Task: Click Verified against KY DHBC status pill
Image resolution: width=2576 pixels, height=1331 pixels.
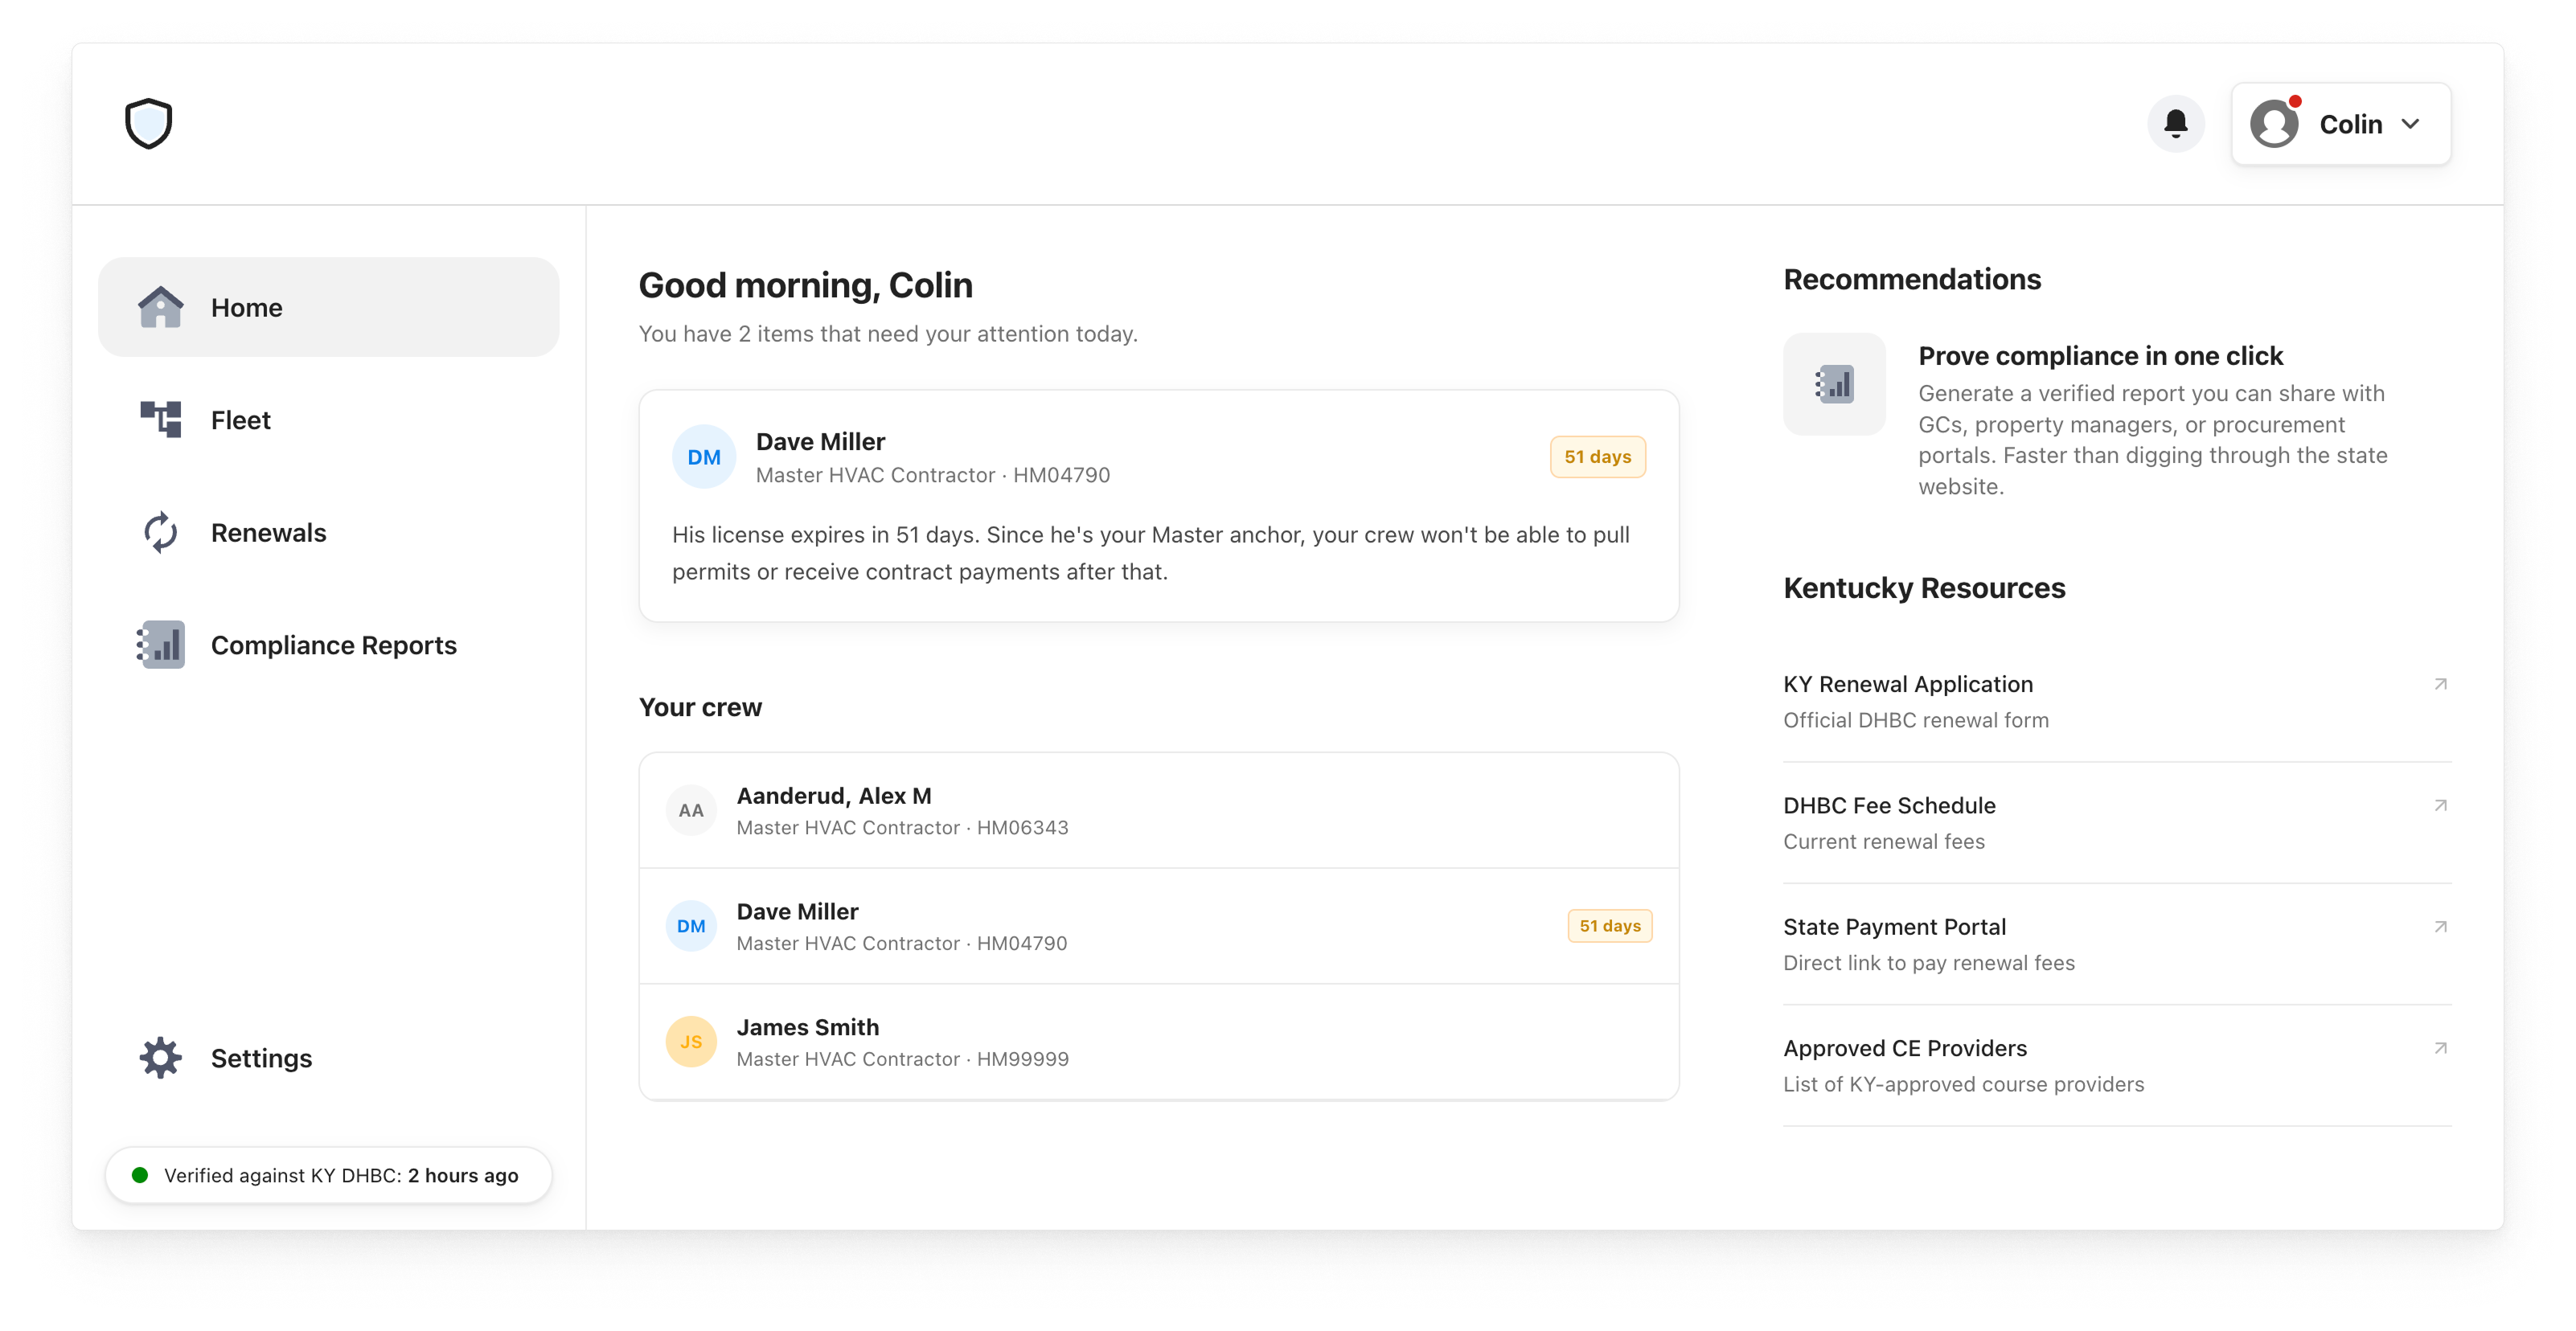Action: [328, 1175]
